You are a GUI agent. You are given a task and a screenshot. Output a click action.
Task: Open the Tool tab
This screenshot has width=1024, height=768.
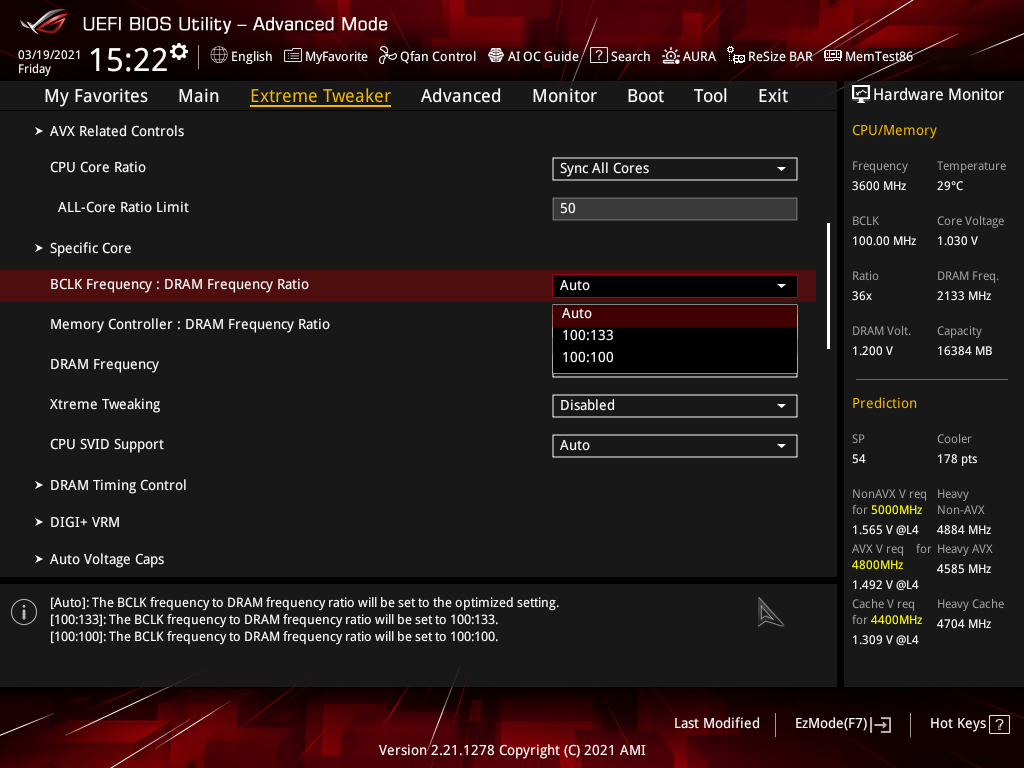711,96
